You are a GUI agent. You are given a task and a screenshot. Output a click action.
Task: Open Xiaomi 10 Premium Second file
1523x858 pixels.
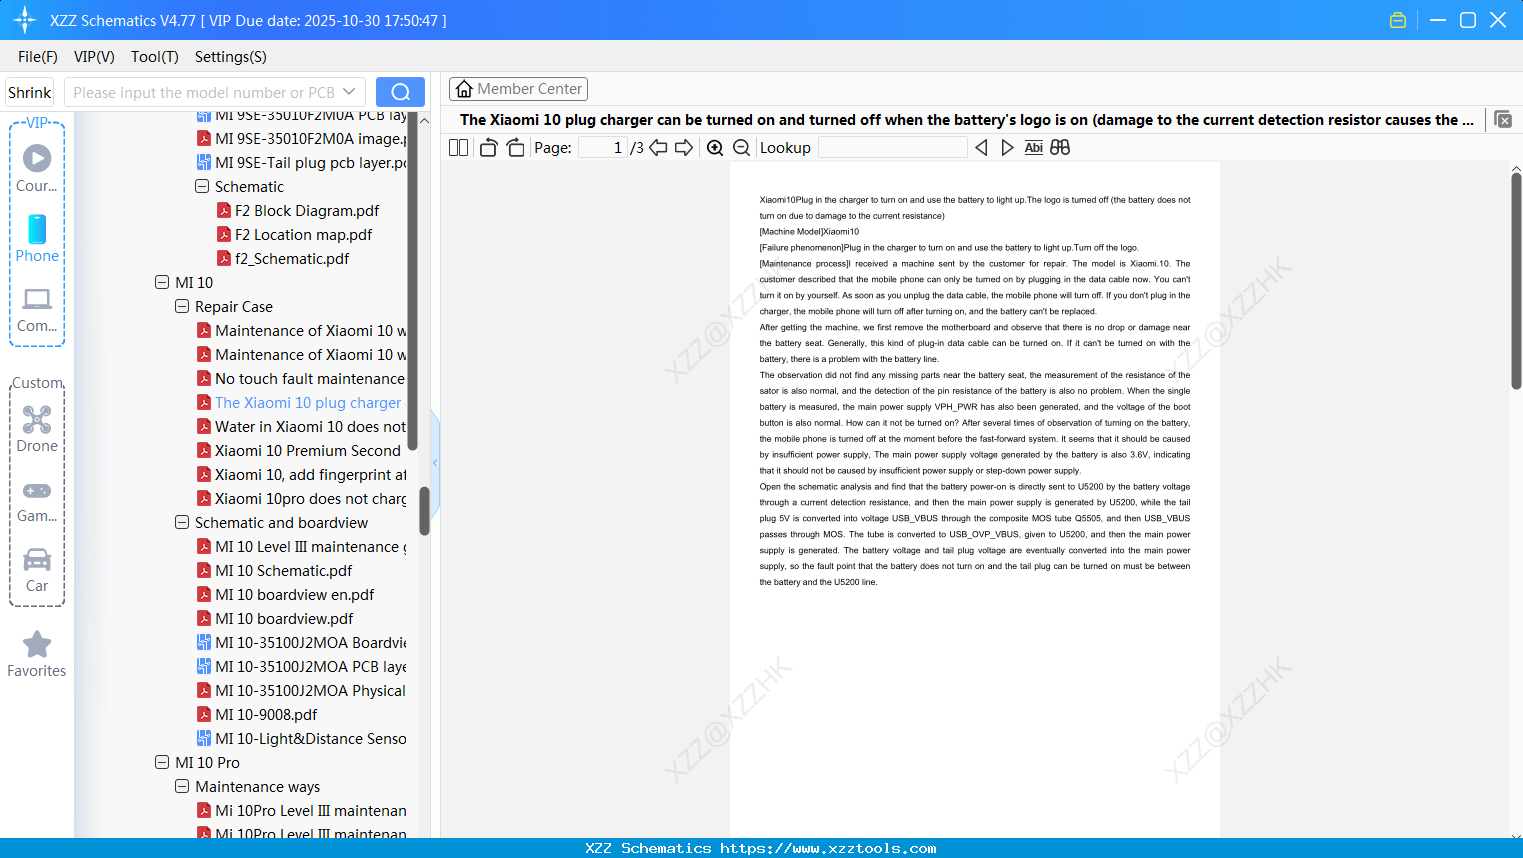[x=308, y=451]
